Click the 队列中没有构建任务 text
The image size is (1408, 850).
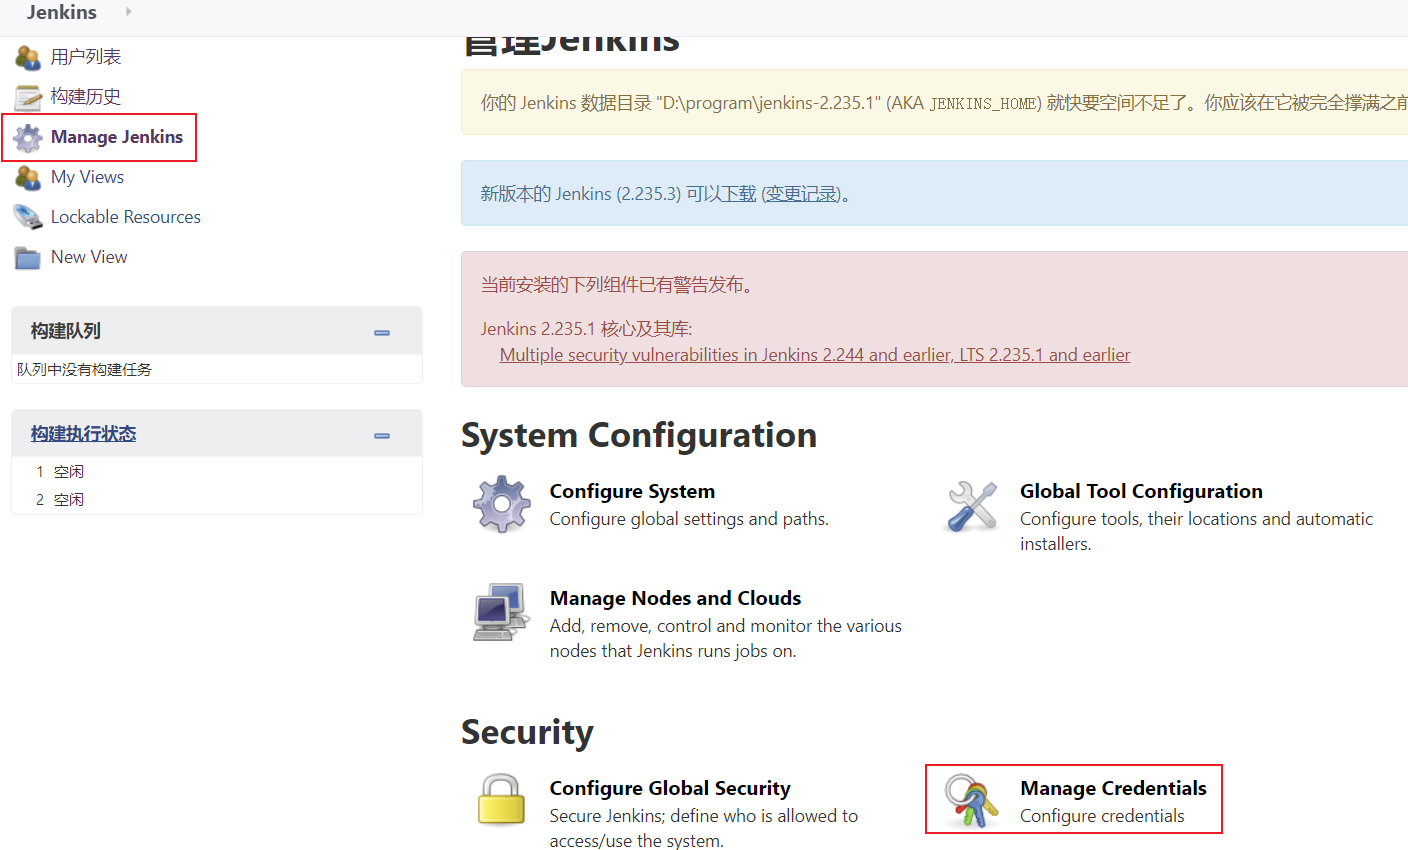point(84,370)
